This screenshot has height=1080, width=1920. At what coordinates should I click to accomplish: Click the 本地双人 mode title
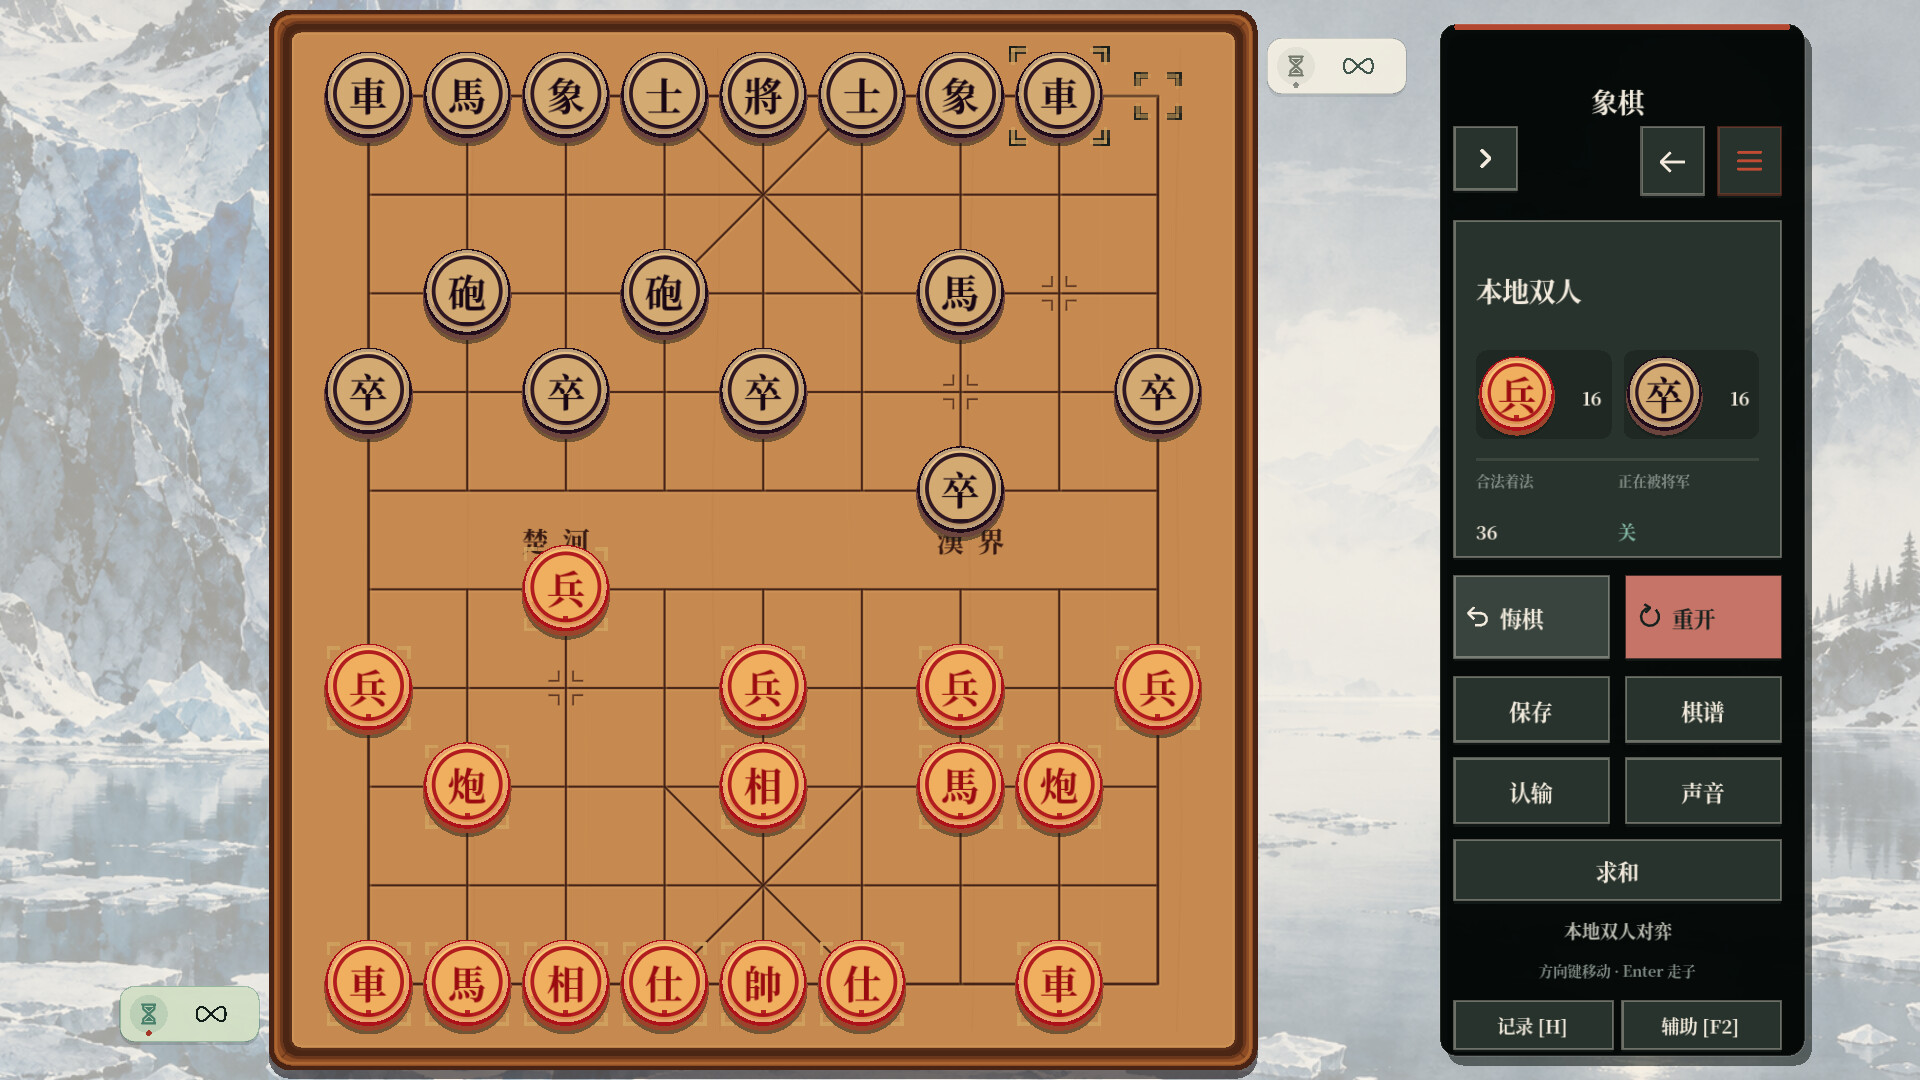[1529, 292]
